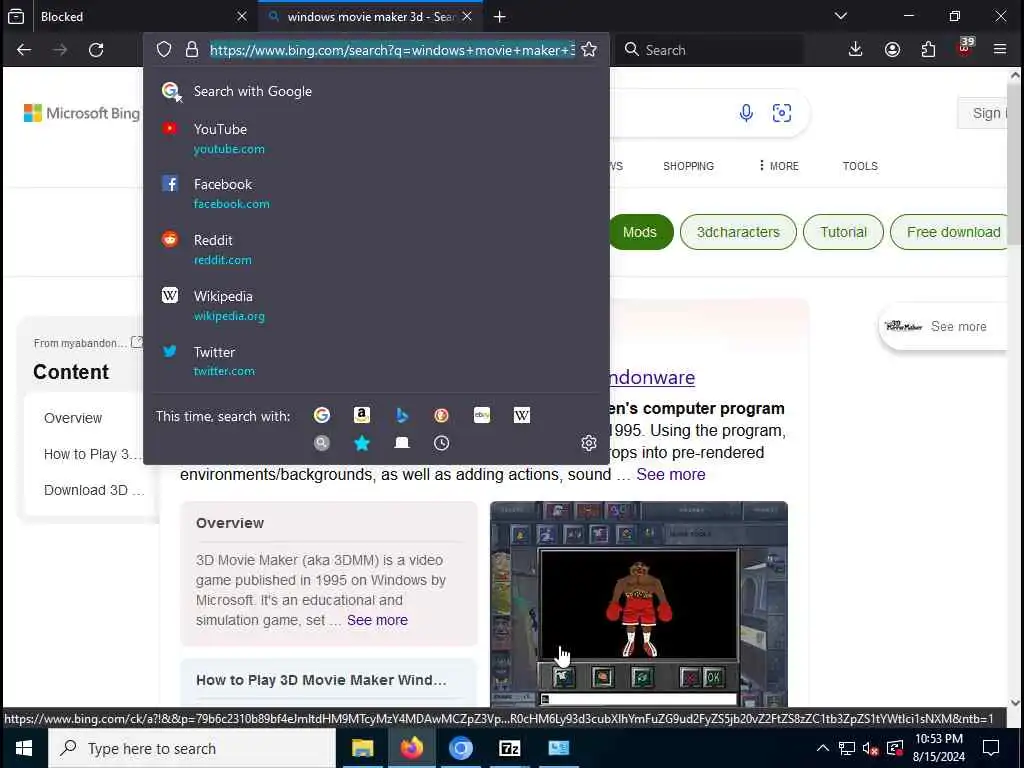
Task: Choose Reddit from the suggestions
Action: 376,249
